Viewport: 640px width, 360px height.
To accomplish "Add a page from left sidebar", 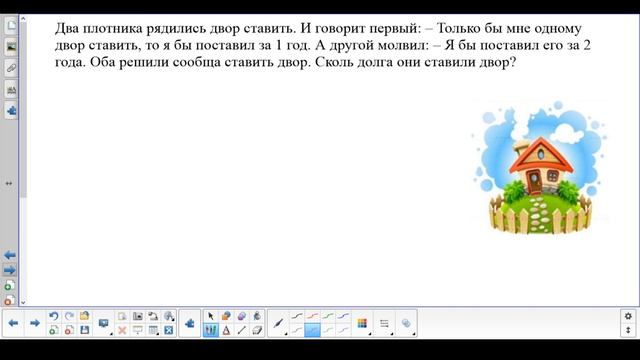I will coord(10,285).
